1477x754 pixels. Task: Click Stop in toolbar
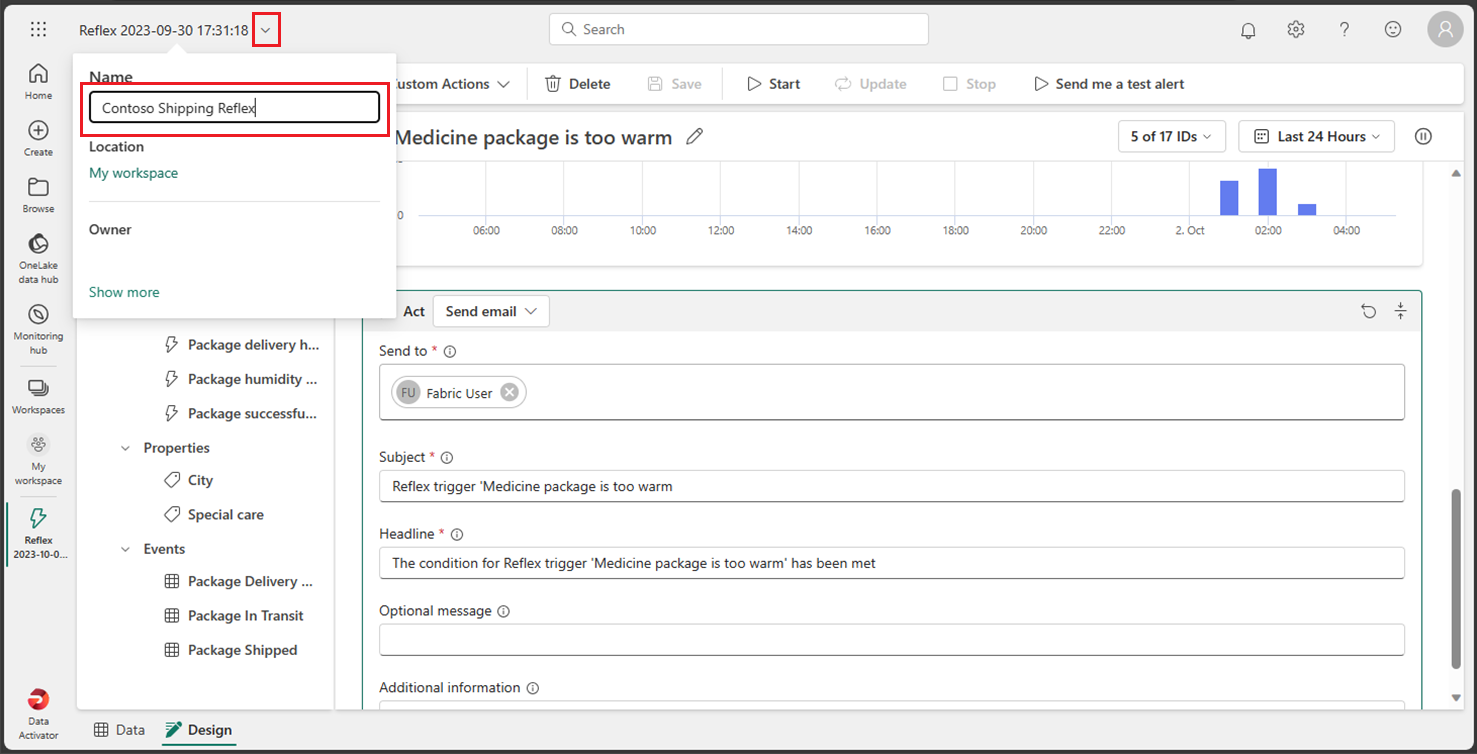click(x=969, y=84)
